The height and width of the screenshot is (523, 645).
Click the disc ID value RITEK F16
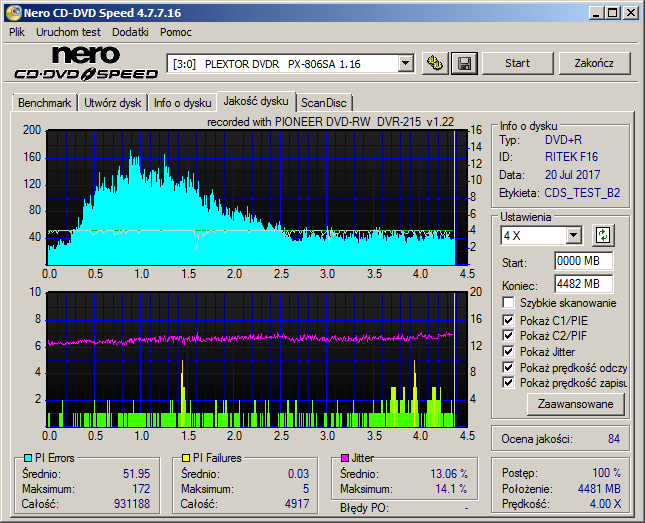pyautogui.click(x=571, y=157)
